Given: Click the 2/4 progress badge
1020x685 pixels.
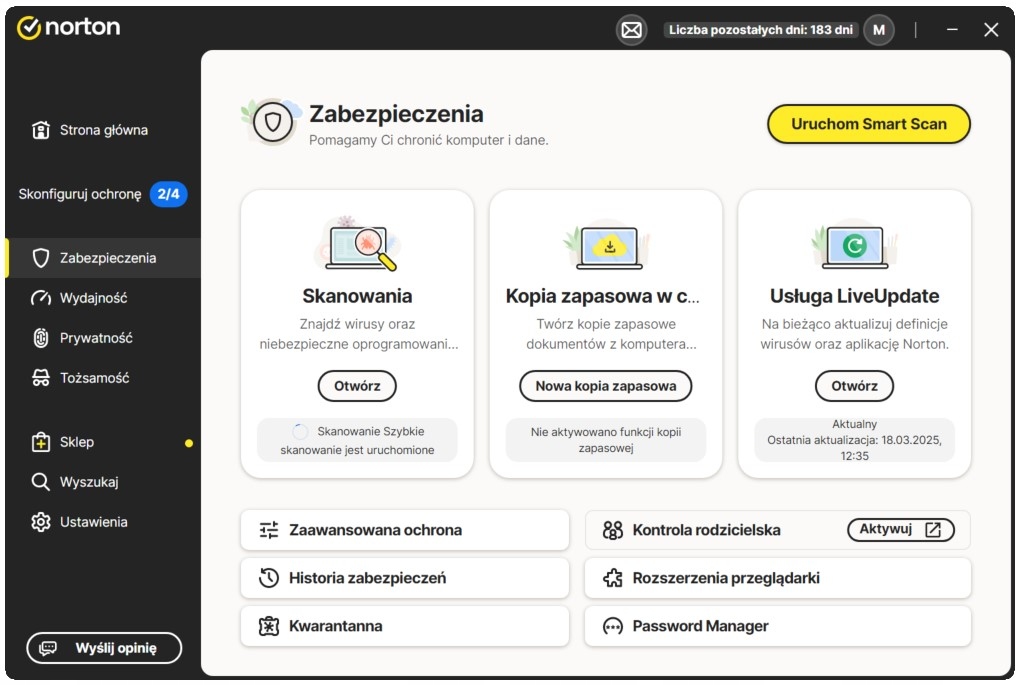Looking at the screenshot, I should pos(168,194).
